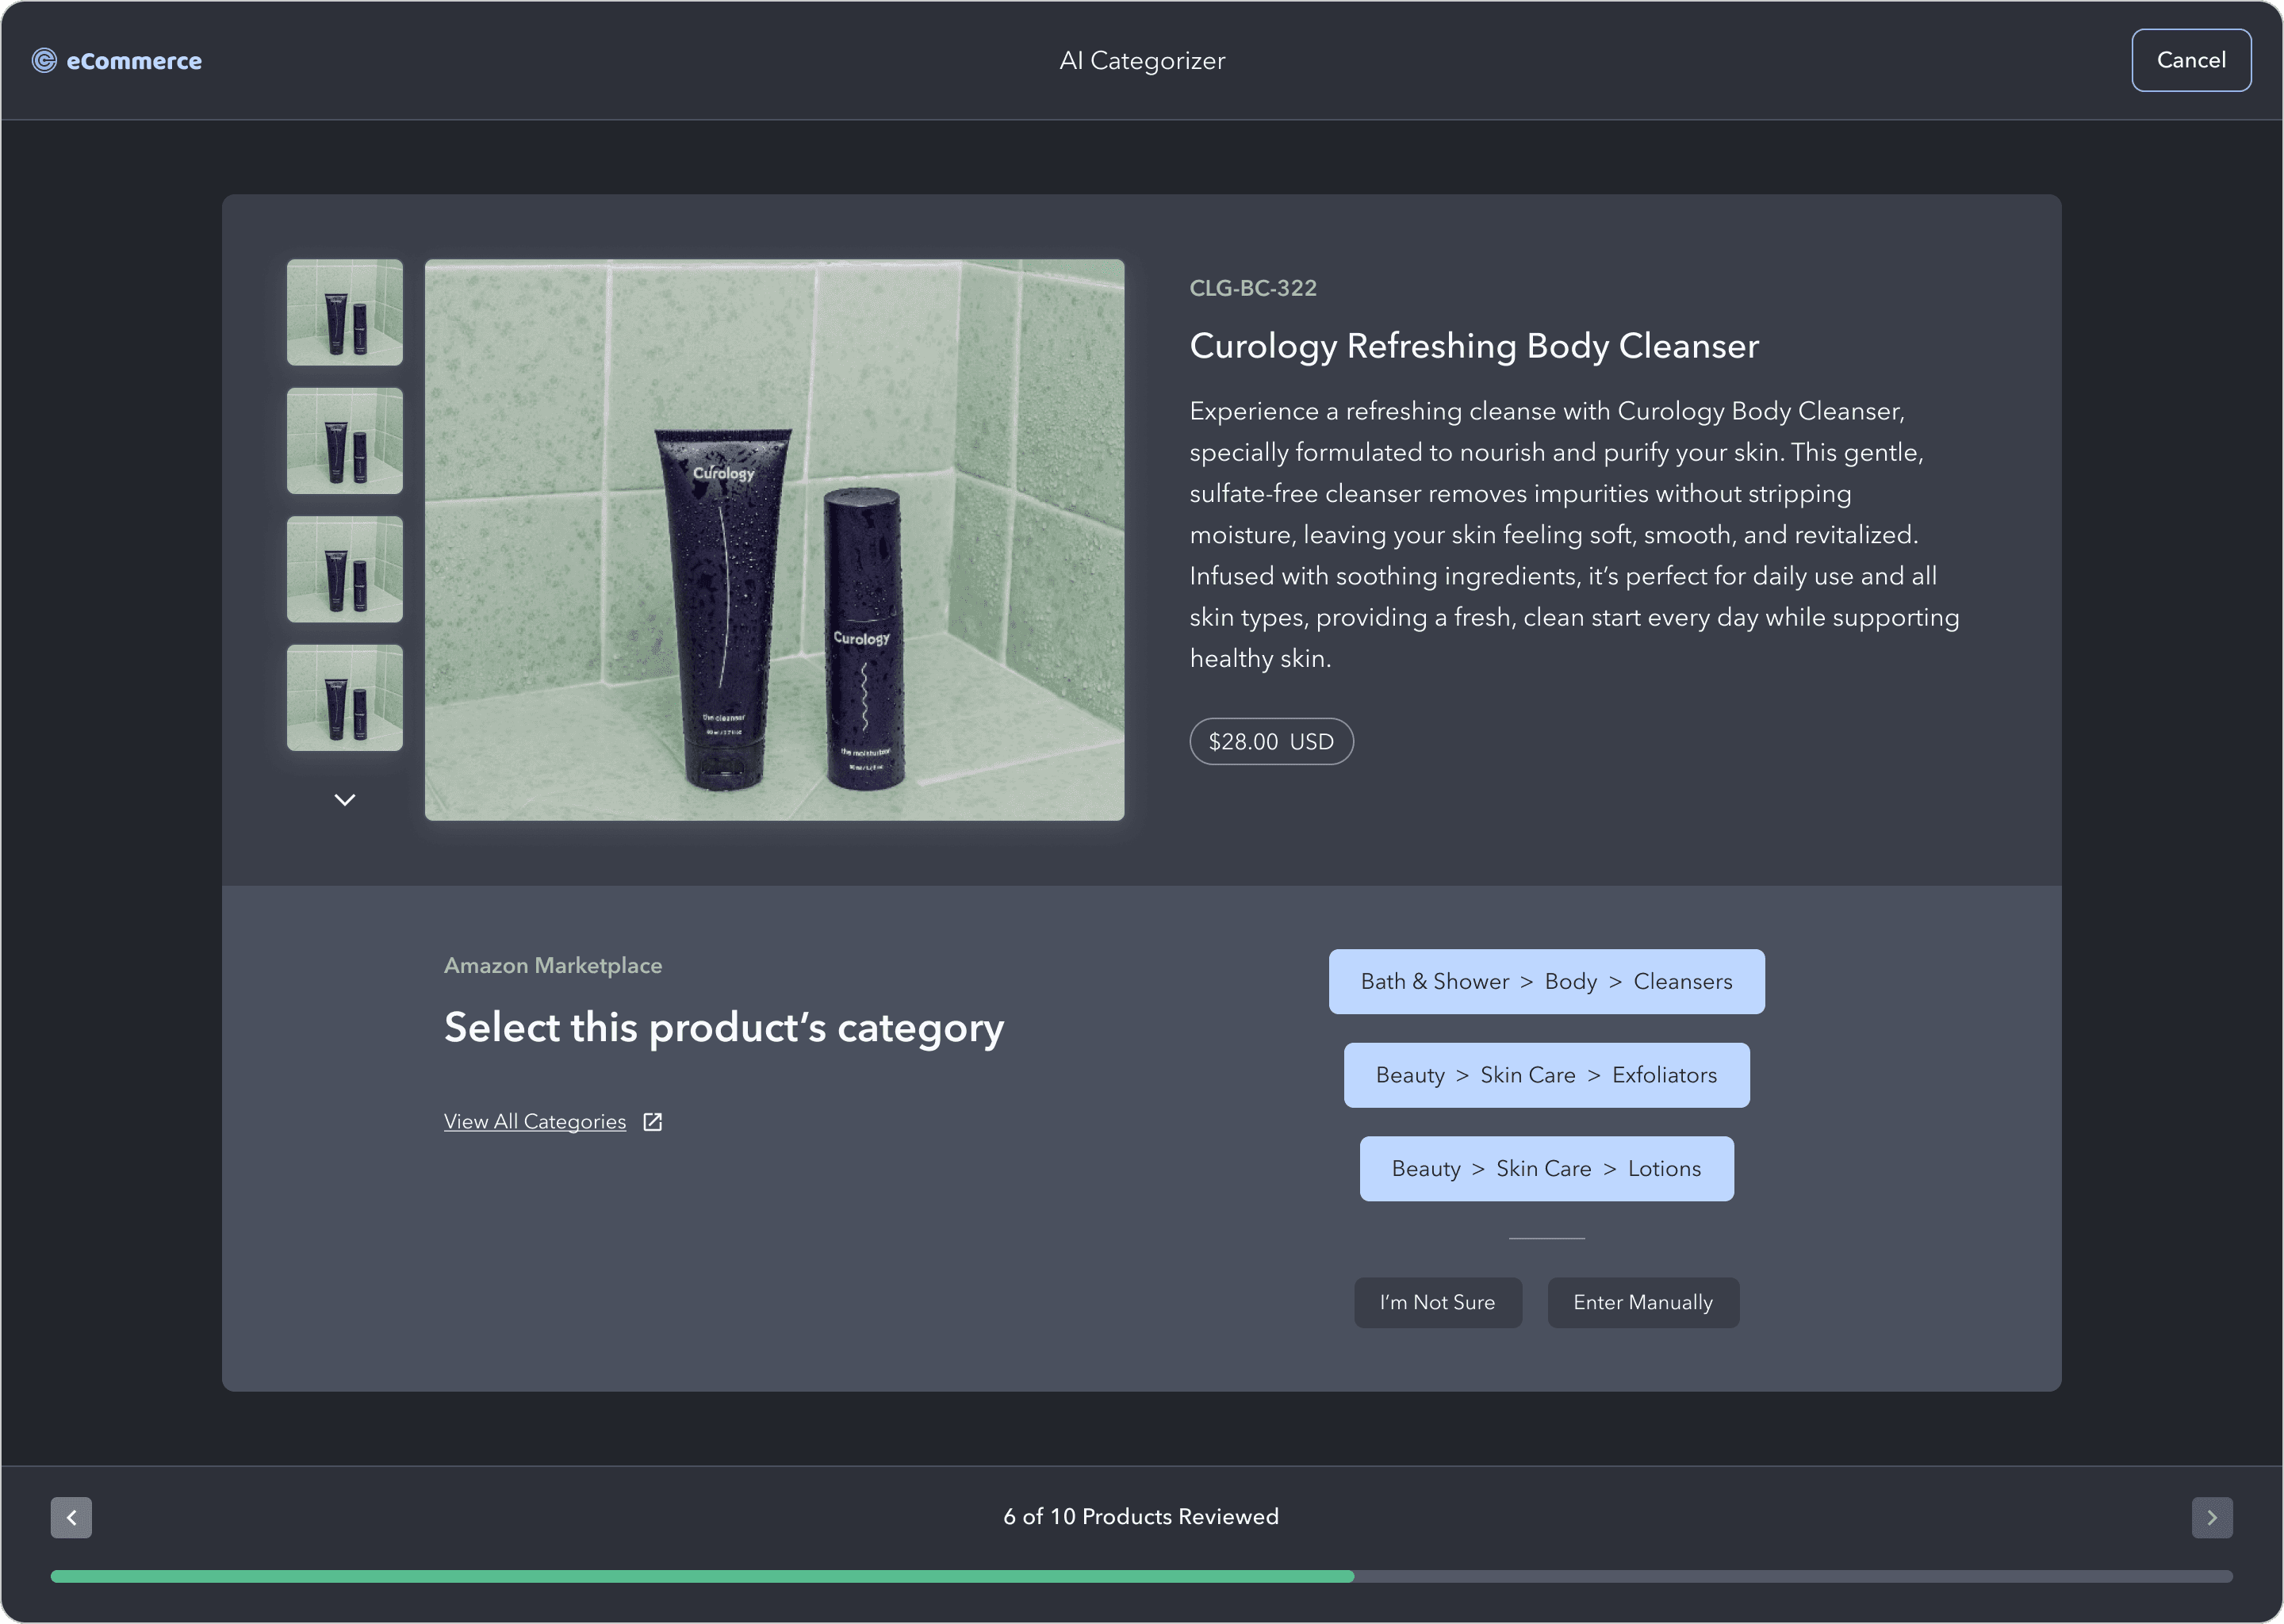Image resolution: width=2284 pixels, height=1624 pixels.
Task: Click the eCommerce logo icon
Action: 44,61
